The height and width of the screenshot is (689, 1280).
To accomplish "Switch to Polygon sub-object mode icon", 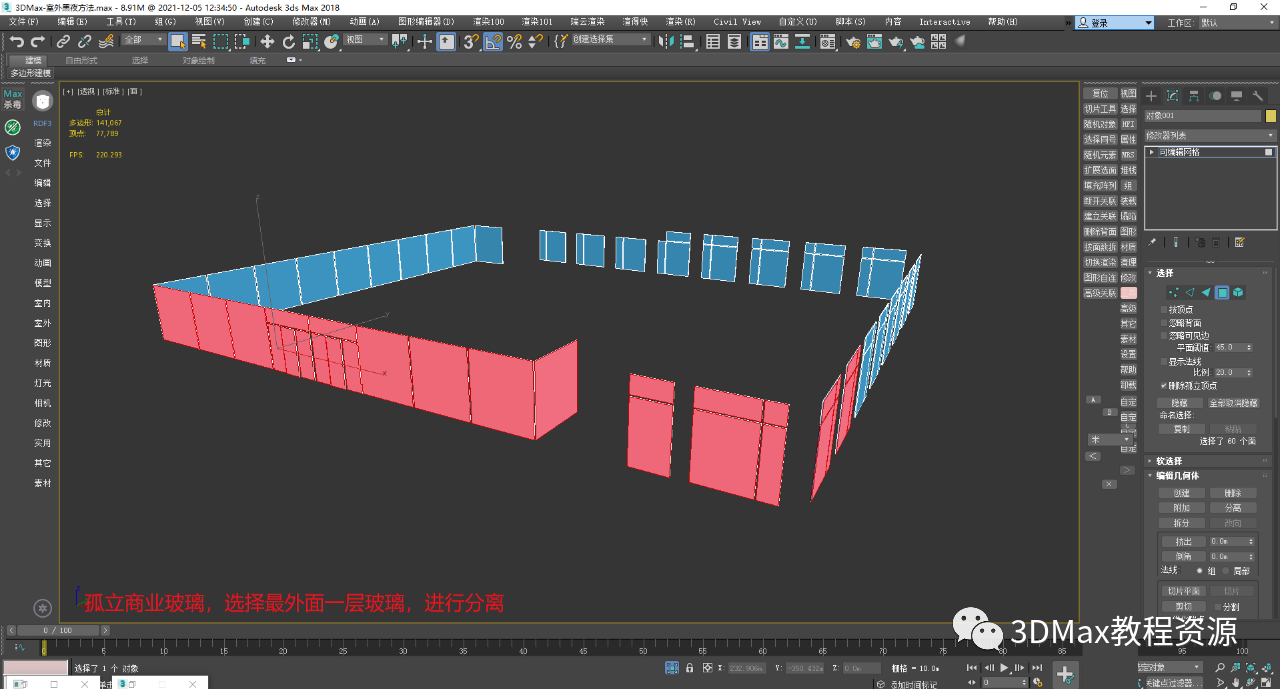I will (x=1223, y=292).
